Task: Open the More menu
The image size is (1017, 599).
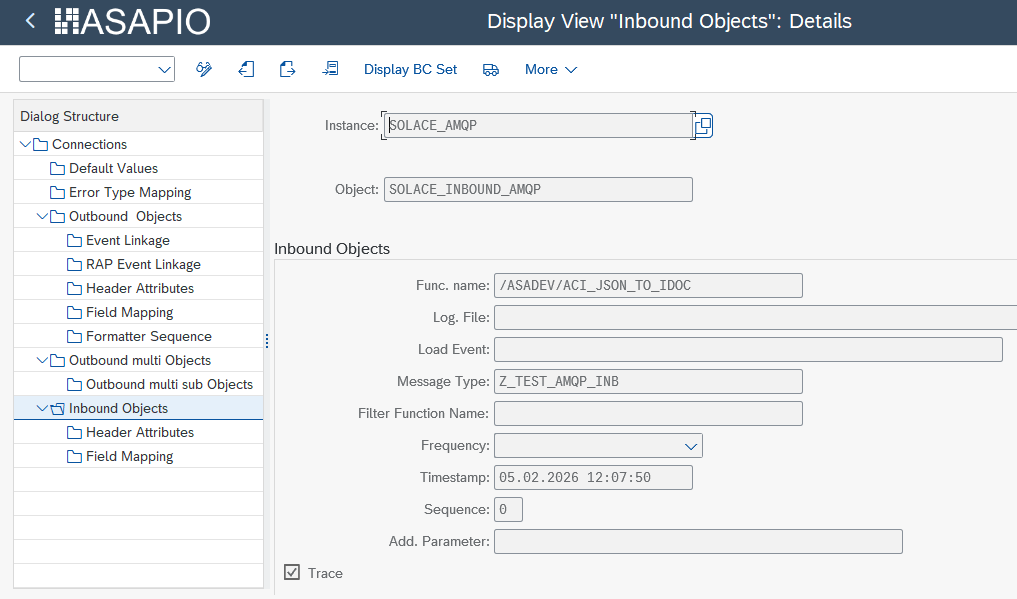Action: coord(551,69)
